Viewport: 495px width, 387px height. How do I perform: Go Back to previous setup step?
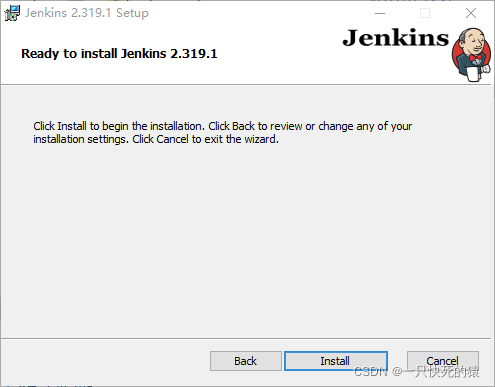point(246,361)
